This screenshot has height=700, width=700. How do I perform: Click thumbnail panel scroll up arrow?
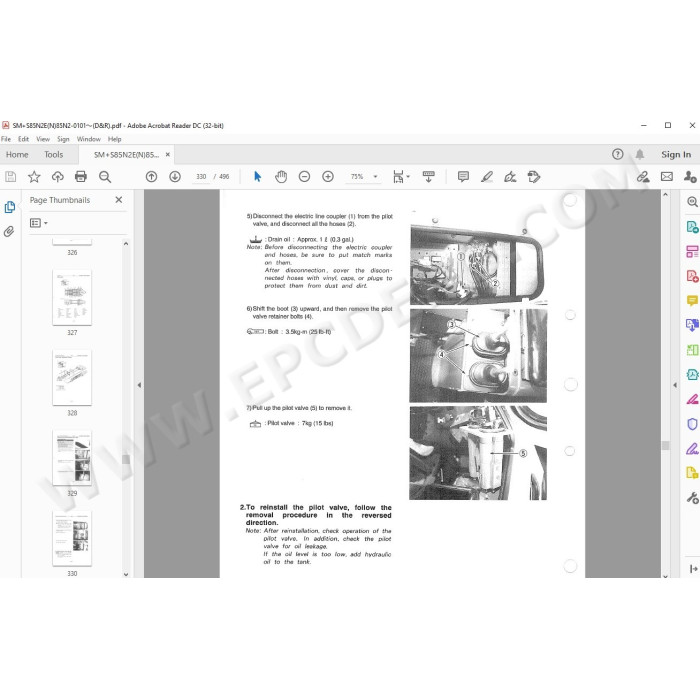126,244
